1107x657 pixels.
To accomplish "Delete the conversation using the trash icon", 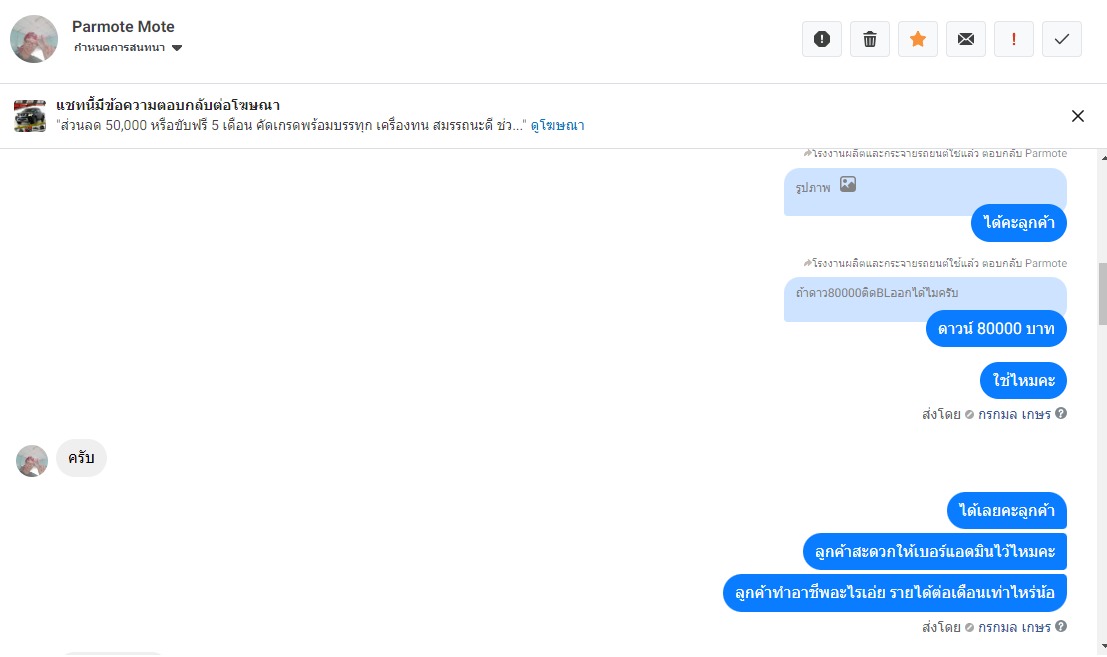I will pos(870,39).
